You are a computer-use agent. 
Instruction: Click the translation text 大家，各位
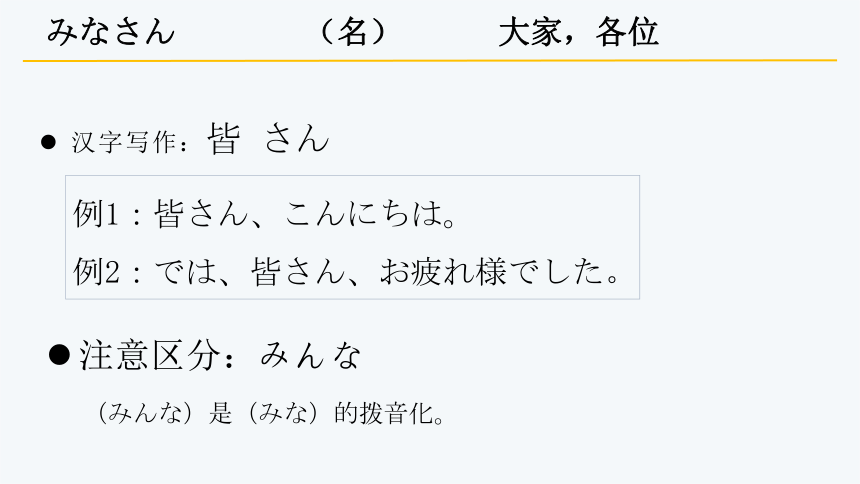point(579,32)
